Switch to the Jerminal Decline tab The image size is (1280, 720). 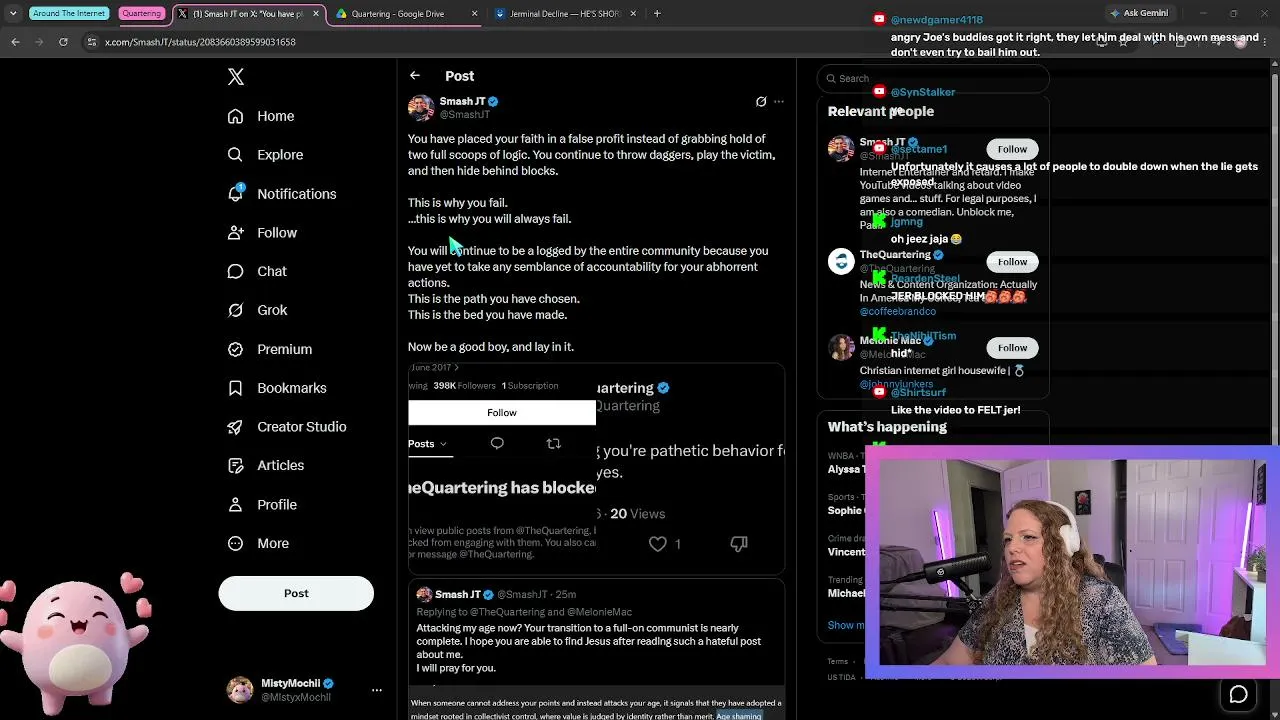pos(565,14)
